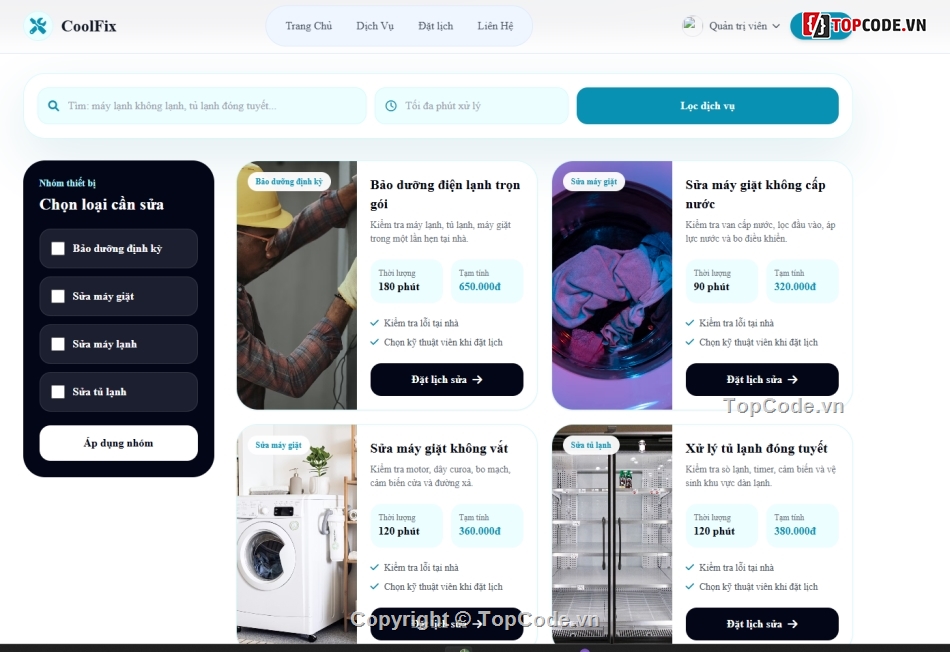The image size is (950, 652).
Task: Click Sửa máy giặt badge on purple card
Action: click(594, 182)
